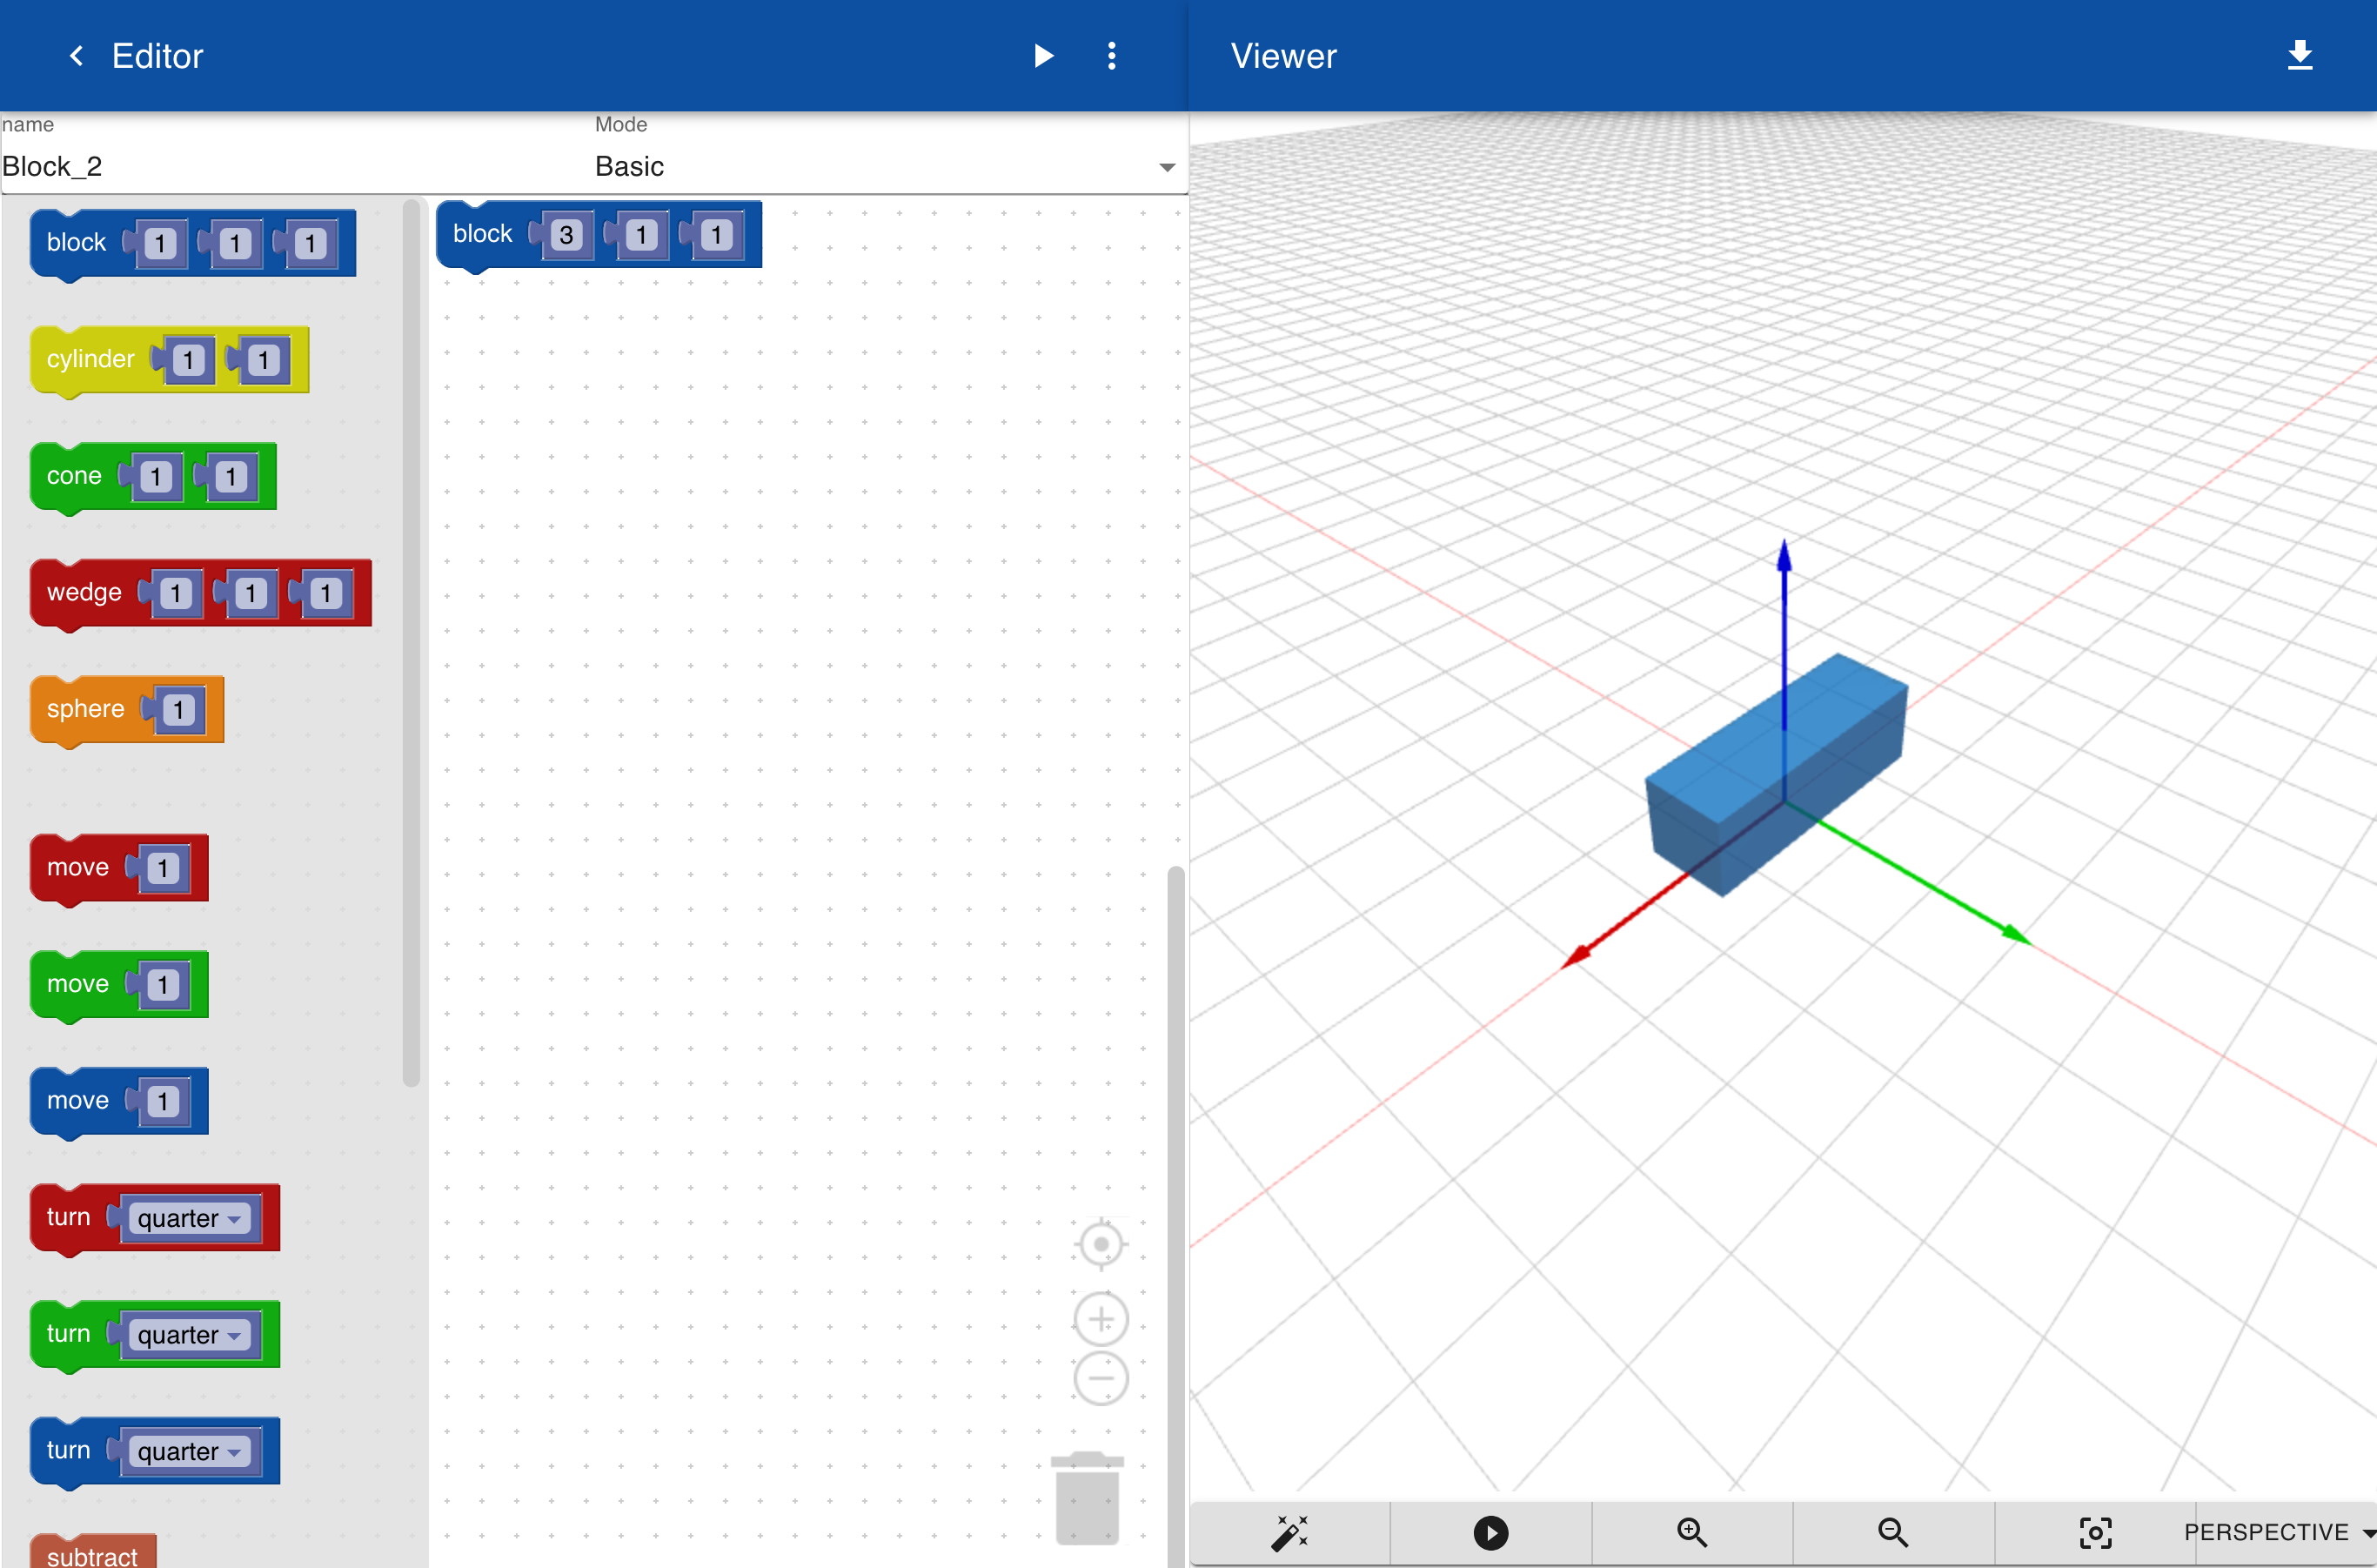
Task: Open quarter dropdown on green turn piece
Action: [x=189, y=1335]
